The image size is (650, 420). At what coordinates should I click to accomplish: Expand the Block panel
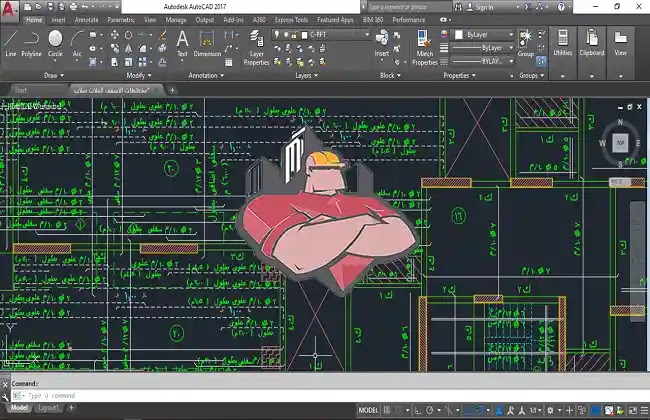tap(390, 75)
